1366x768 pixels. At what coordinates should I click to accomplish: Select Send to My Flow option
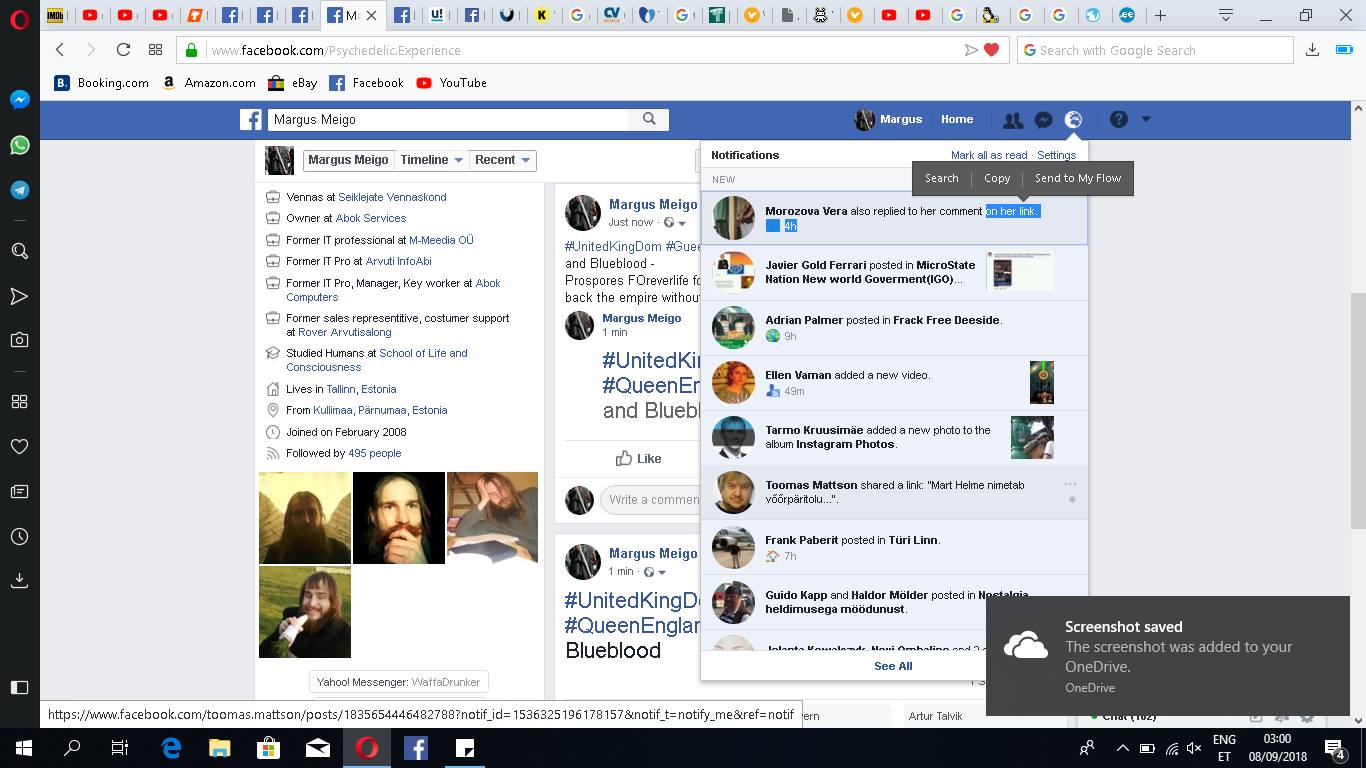pyautogui.click(x=1078, y=178)
